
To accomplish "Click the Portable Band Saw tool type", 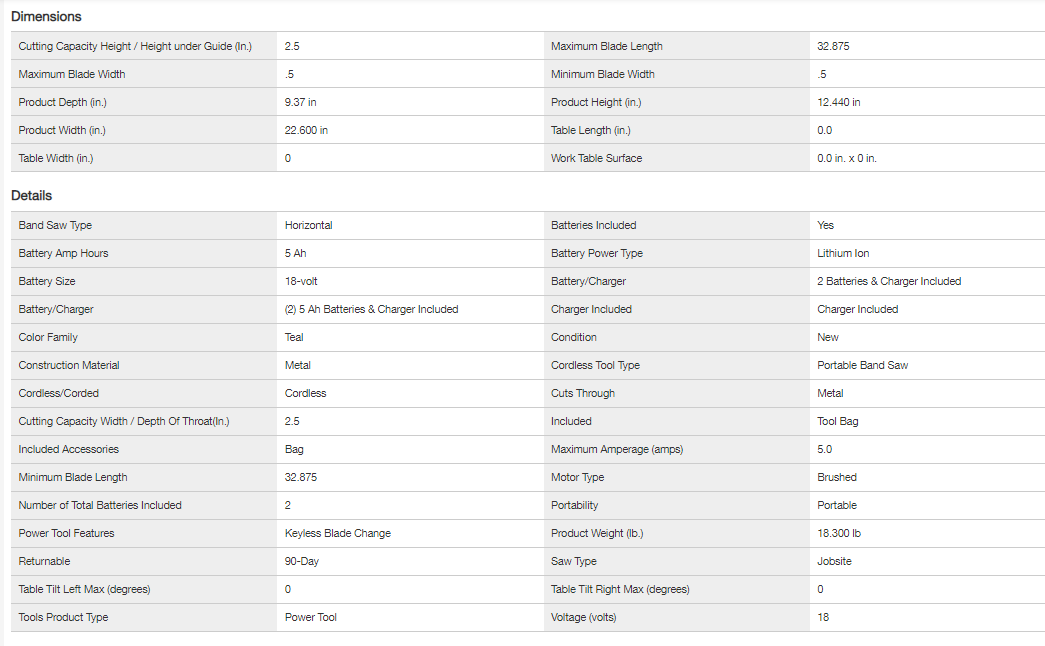I will click(x=862, y=365).
